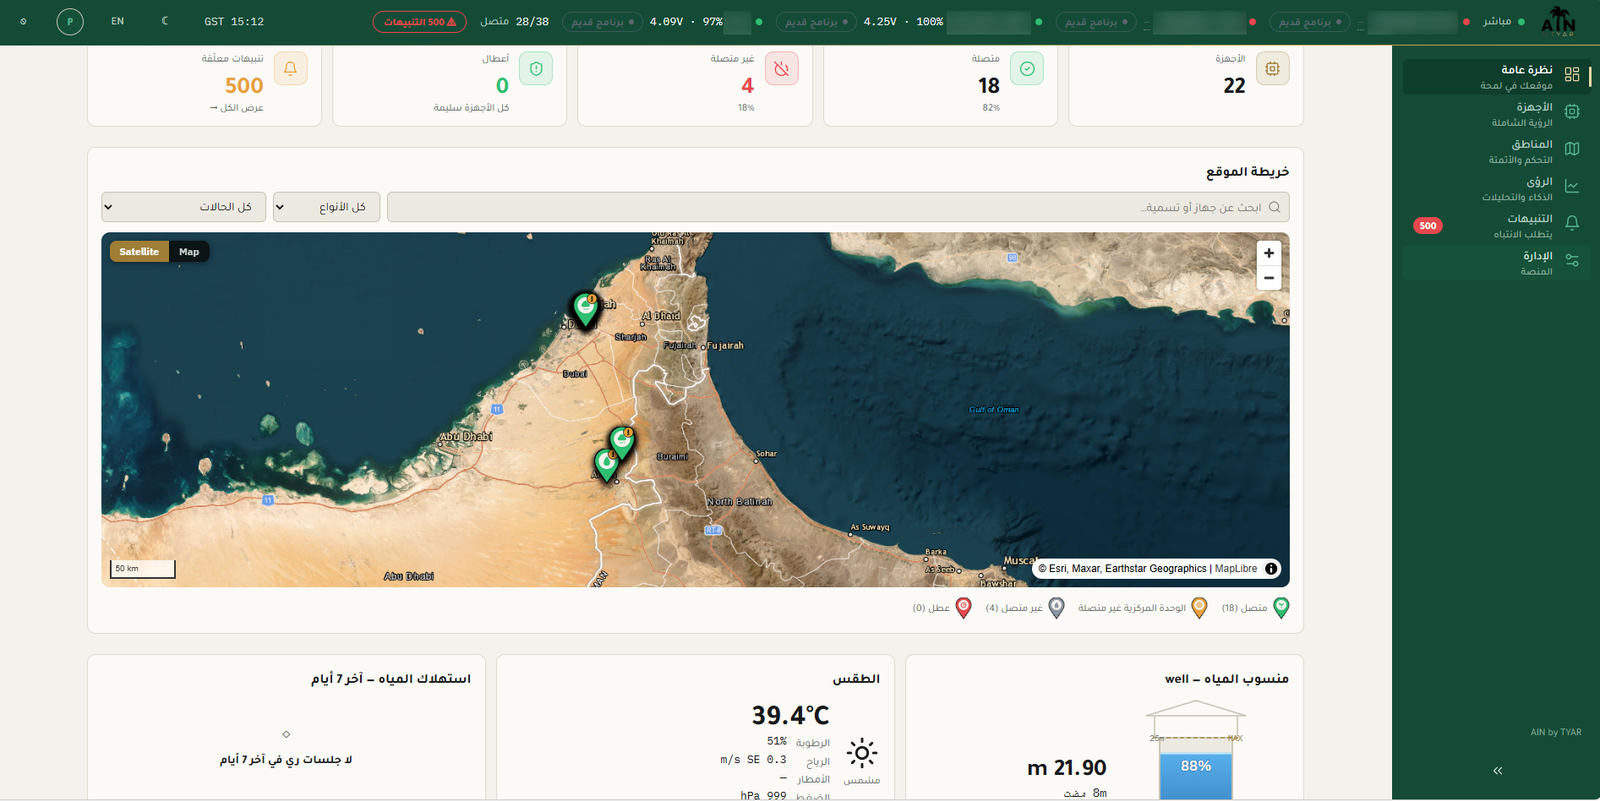
Task: Switch language to EN
Action: click(118, 21)
